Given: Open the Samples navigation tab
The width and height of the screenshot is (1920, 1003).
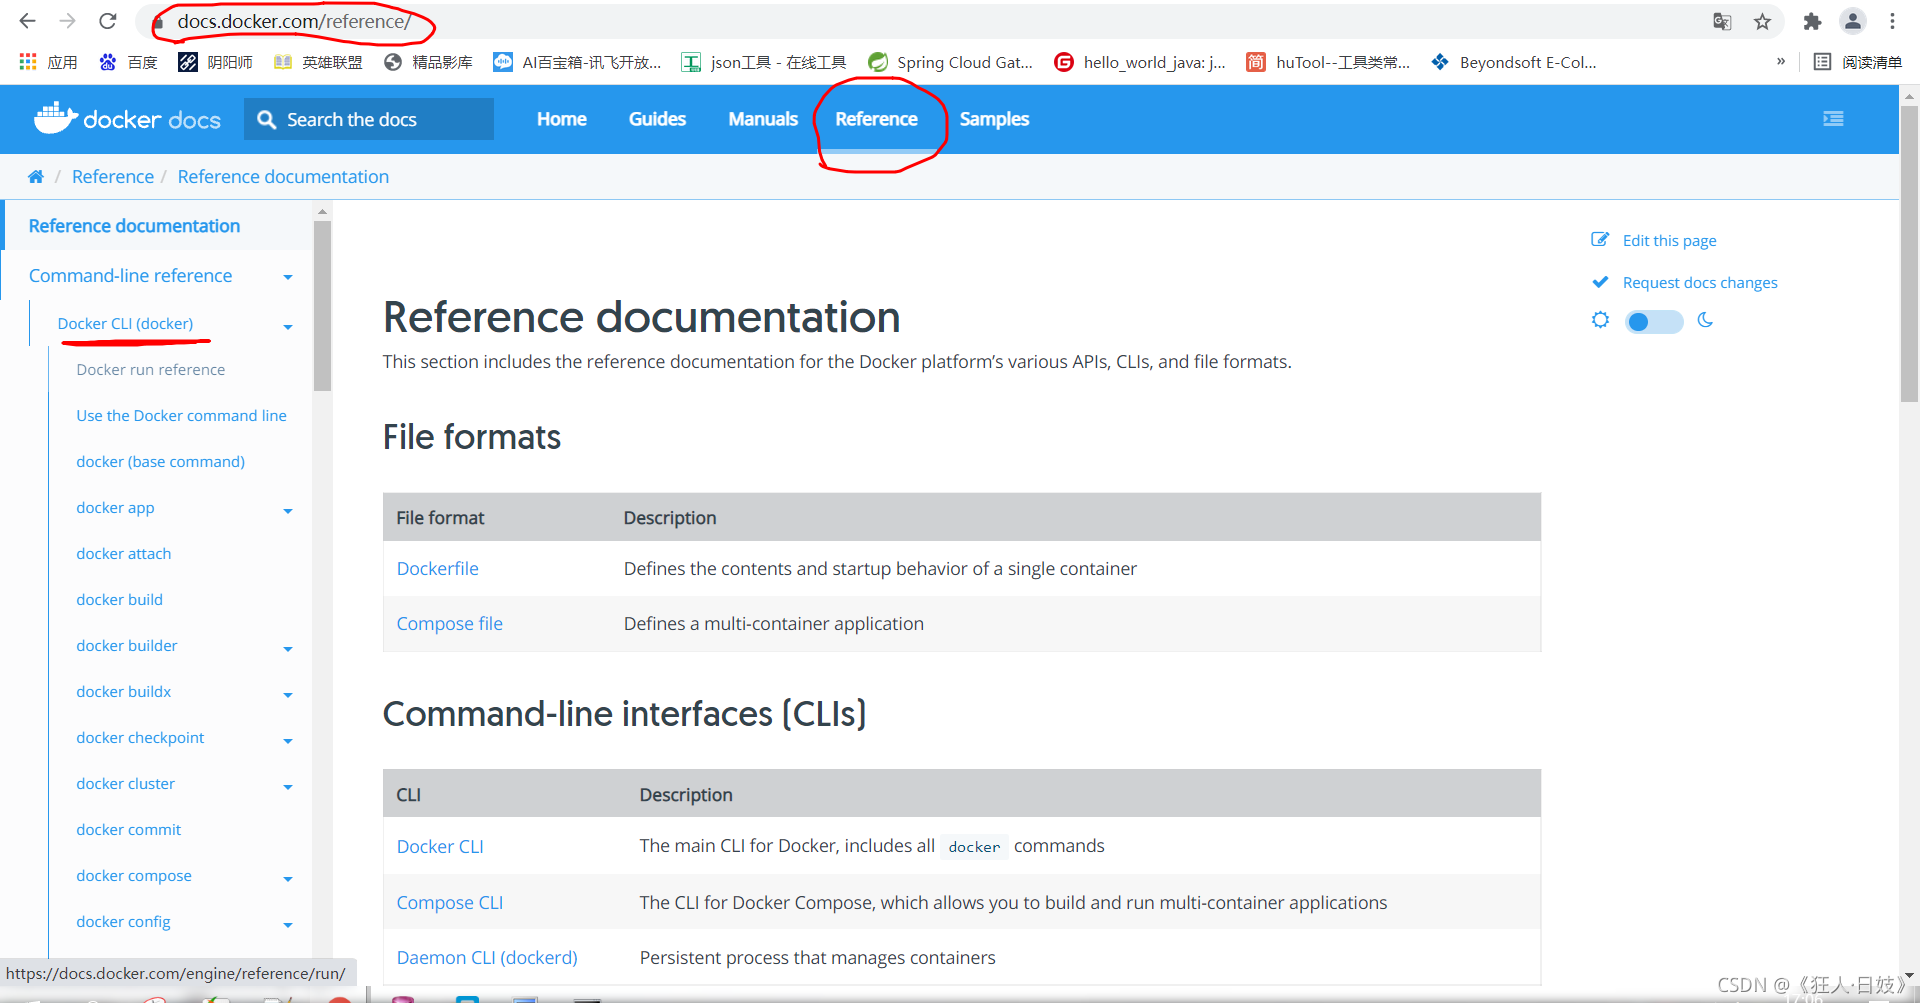Looking at the screenshot, I should click(x=994, y=119).
